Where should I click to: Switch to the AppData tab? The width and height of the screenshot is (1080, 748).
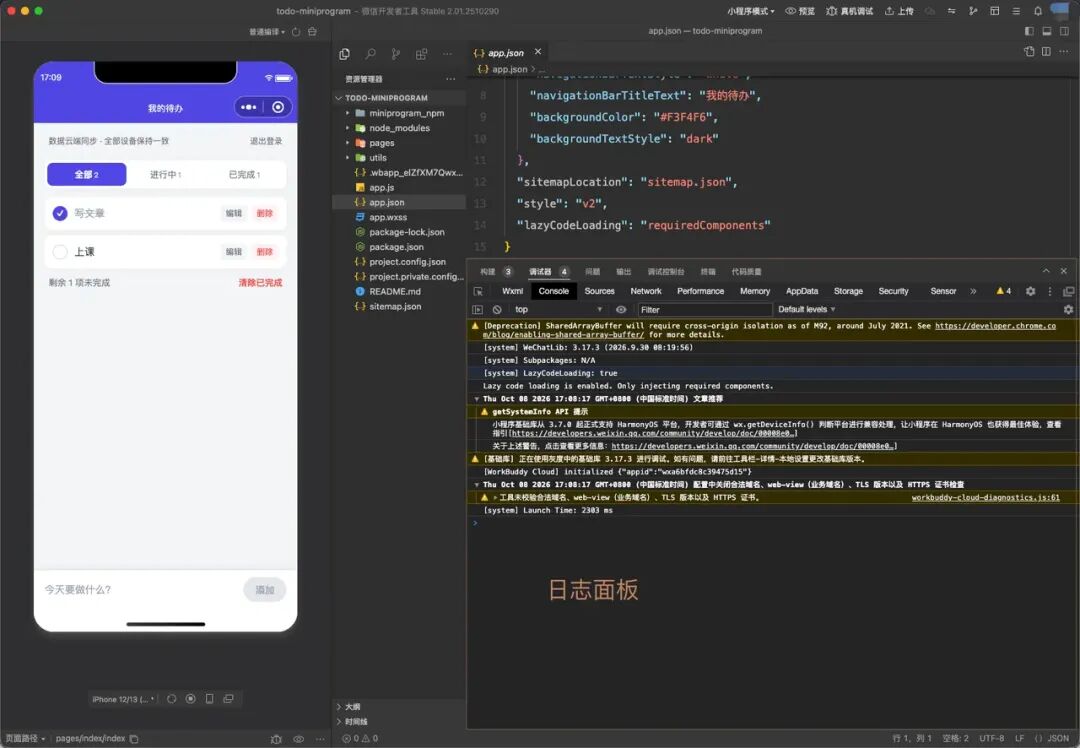tap(802, 291)
